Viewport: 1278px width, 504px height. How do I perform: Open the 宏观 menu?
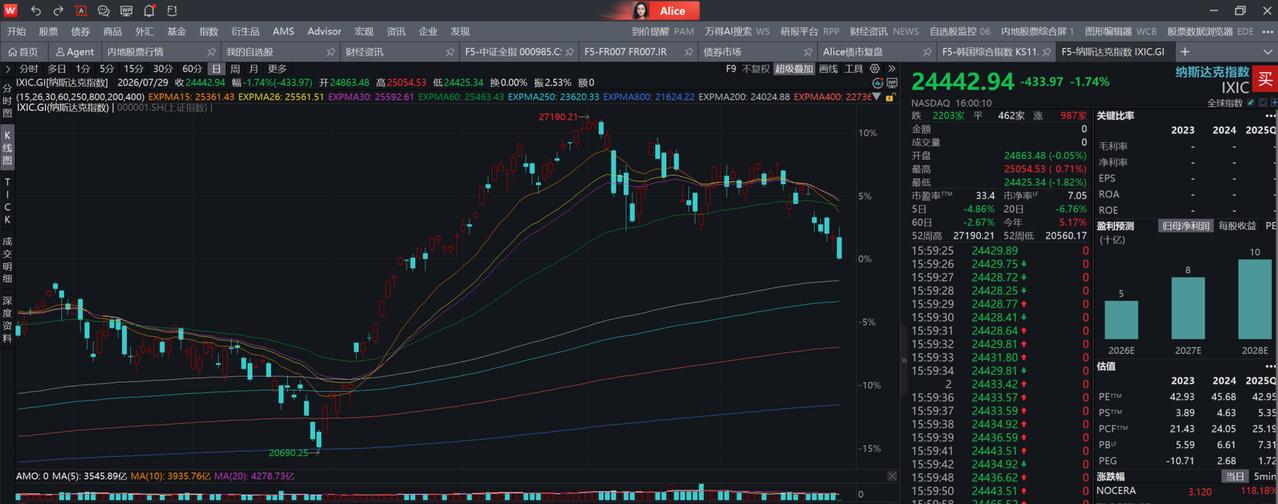coord(364,31)
